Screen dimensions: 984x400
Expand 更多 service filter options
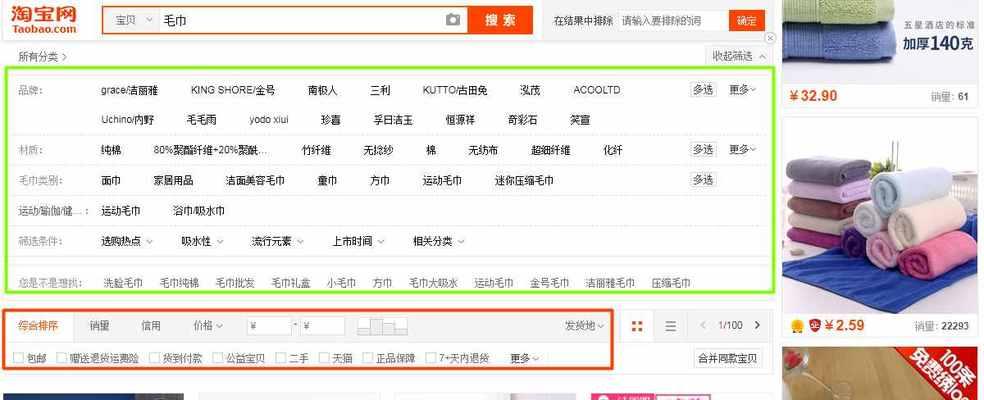[524, 359]
